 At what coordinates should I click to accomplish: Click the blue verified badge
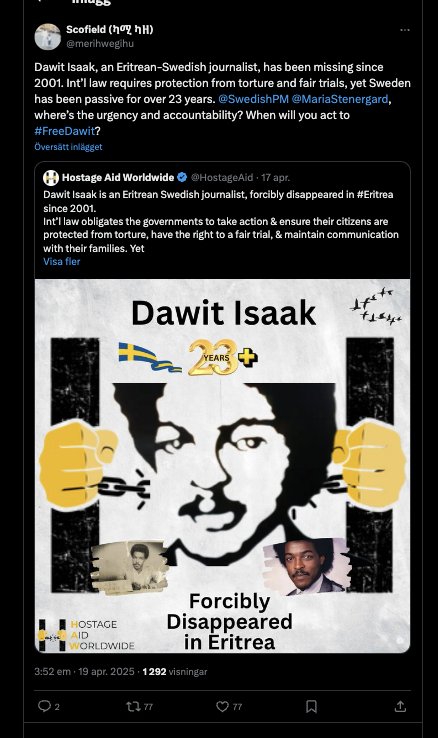[x=182, y=177]
